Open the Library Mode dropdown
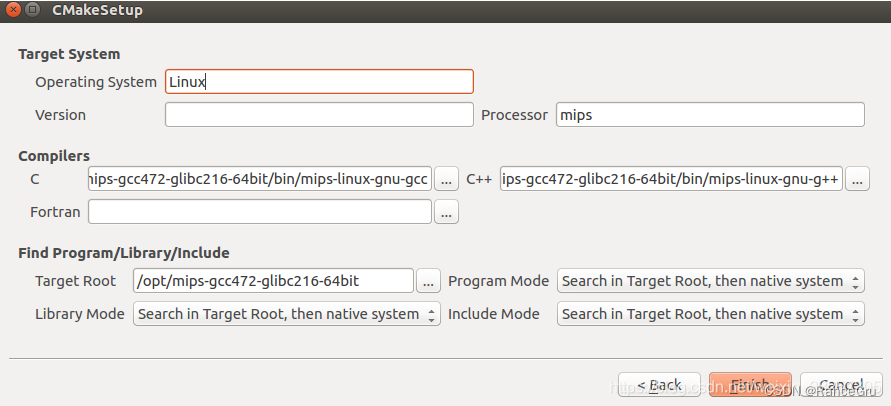 click(x=287, y=314)
